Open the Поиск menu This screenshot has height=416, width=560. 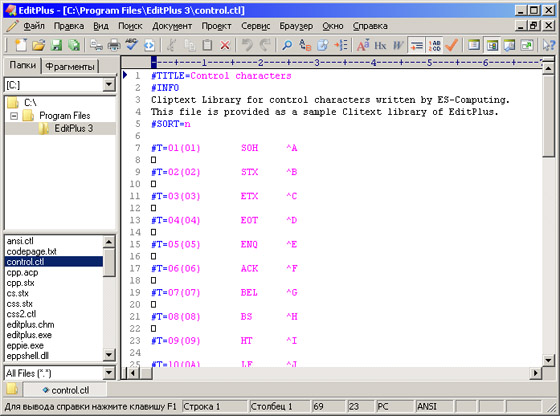130,26
